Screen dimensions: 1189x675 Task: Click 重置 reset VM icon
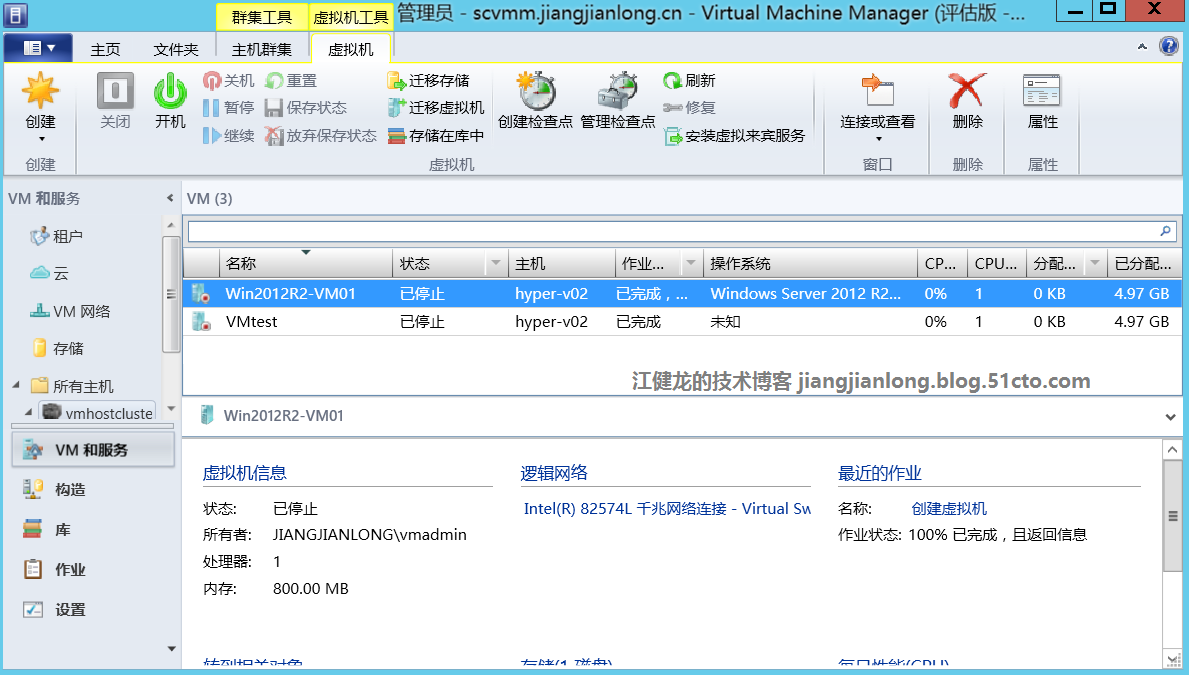click(x=274, y=80)
